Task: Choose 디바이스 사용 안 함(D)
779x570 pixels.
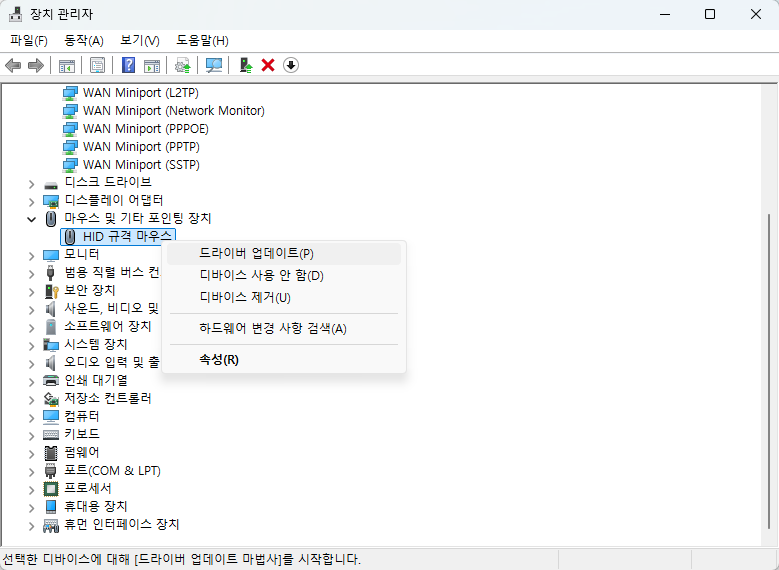Action: (x=284, y=275)
